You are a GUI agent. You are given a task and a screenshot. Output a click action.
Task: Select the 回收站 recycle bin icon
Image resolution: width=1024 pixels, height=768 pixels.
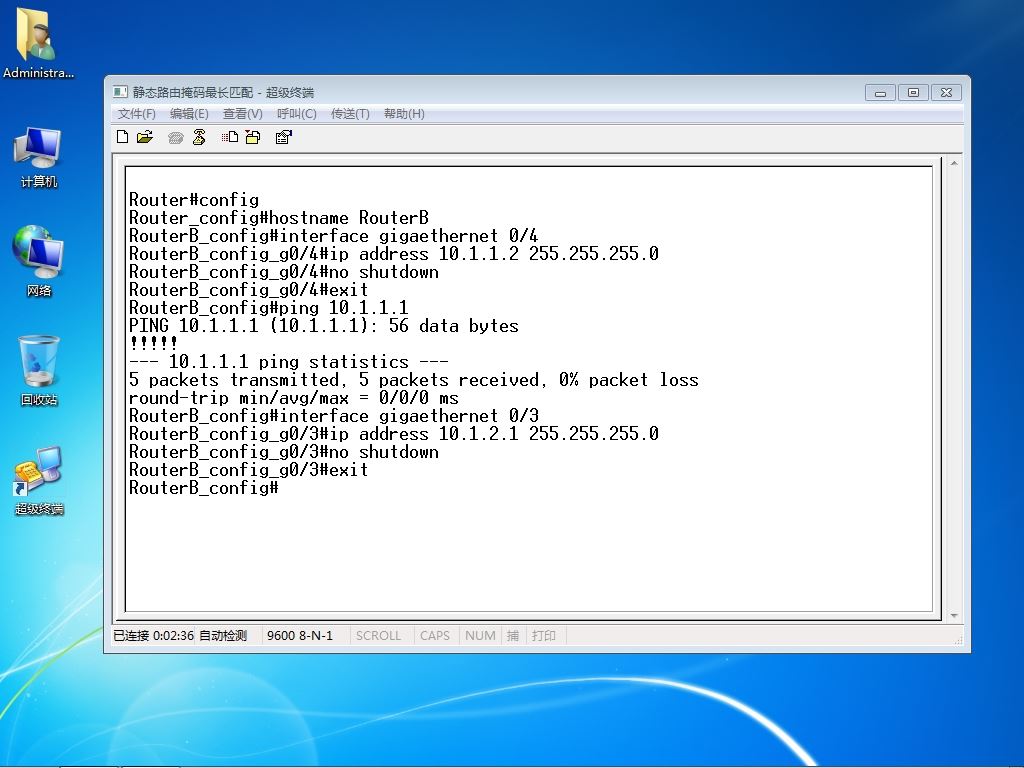39,370
